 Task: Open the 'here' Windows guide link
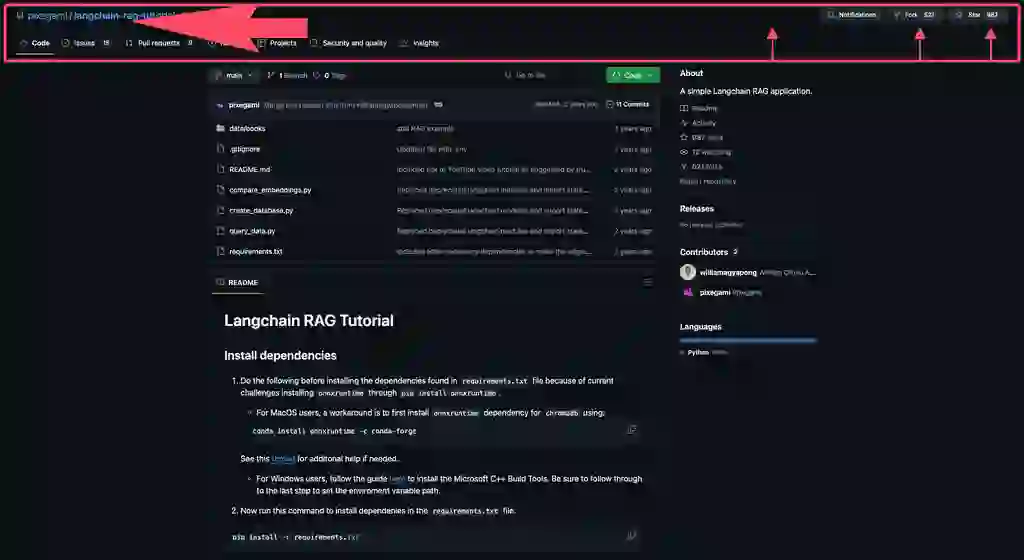point(397,479)
